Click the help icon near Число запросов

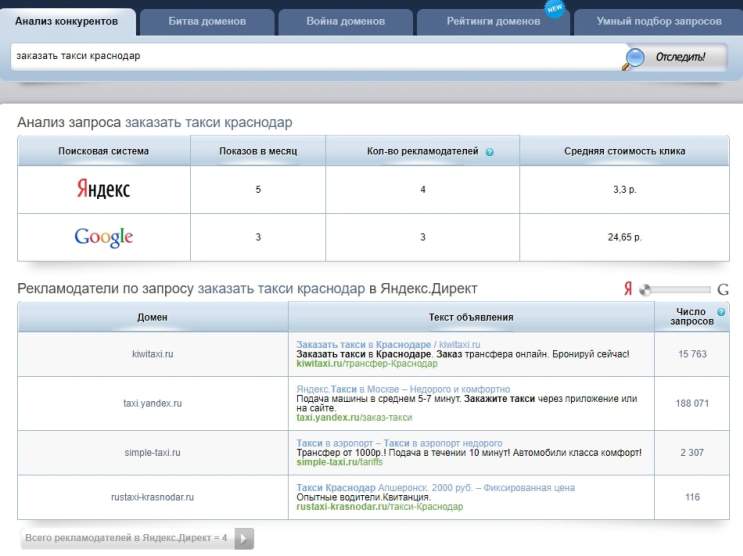pos(721,312)
